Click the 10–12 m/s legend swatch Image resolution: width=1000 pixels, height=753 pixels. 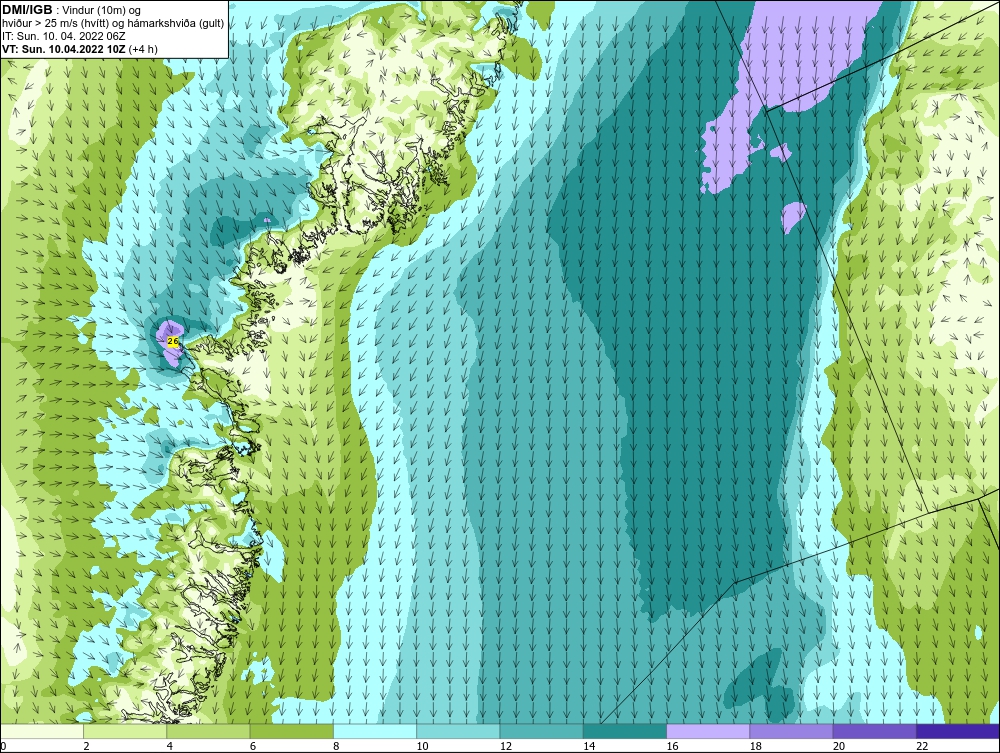pos(458,731)
